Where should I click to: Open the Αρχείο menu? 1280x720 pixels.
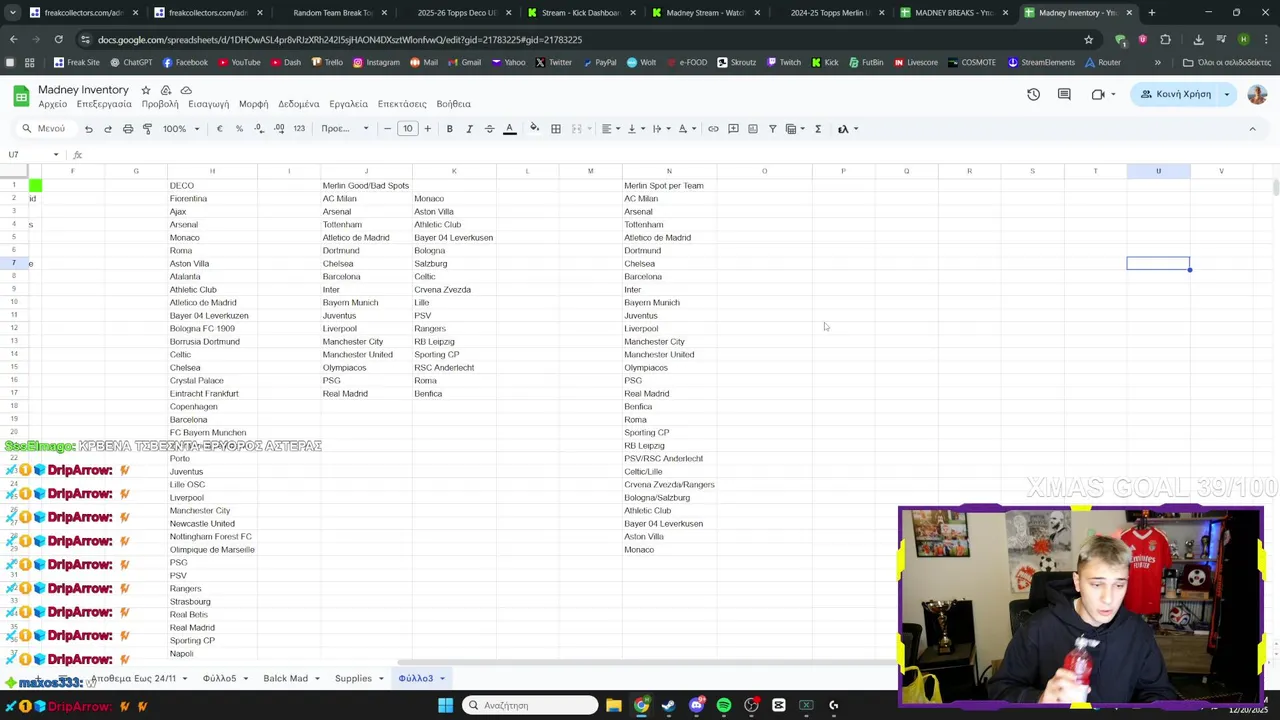[52, 104]
